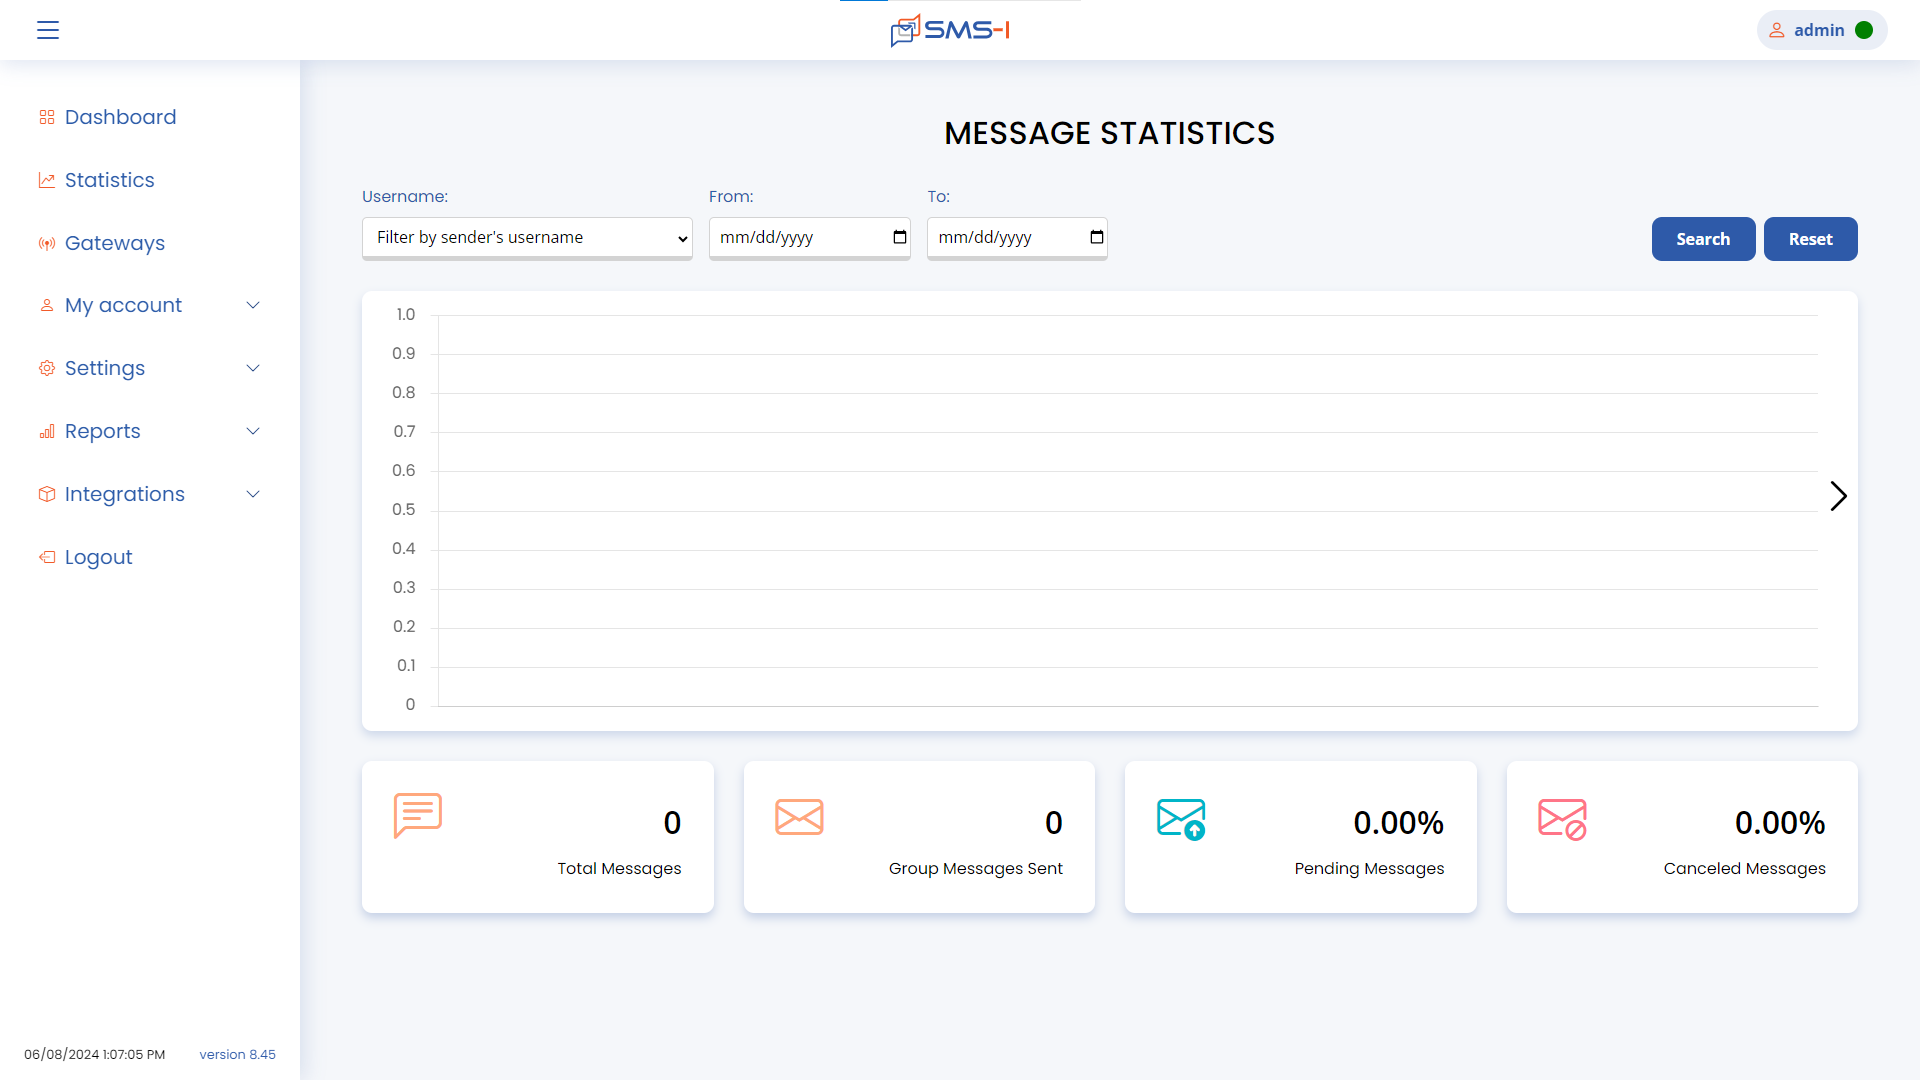This screenshot has width=1920, height=1080.
Task: Click Logout link in sidebar
Action: pyautogui.click(x=98, y=557)
